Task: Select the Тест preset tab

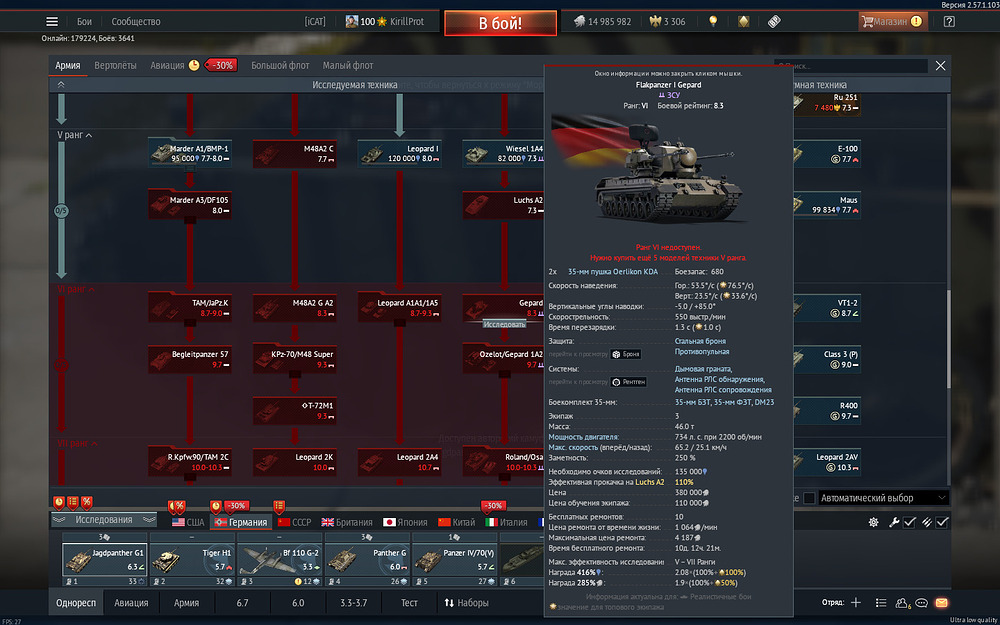Action: tap(409, 603)
